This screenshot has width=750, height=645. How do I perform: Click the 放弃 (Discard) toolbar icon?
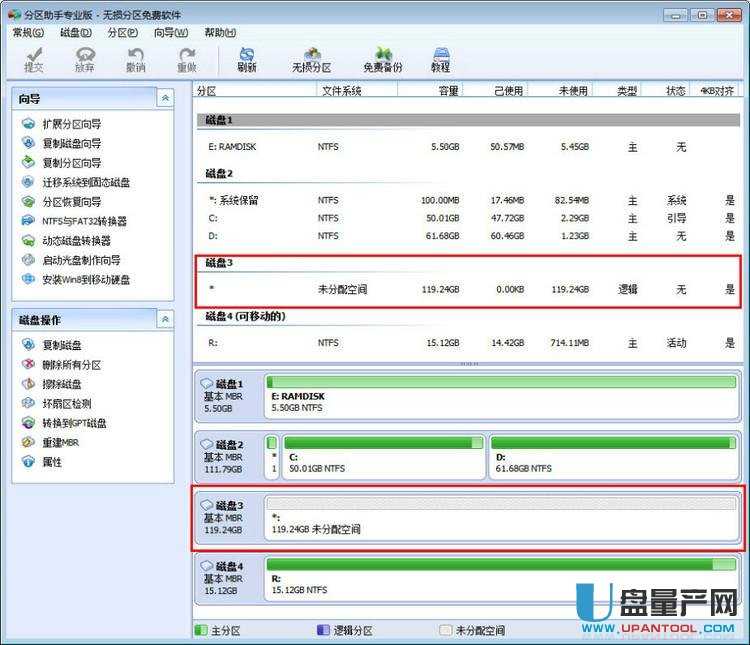click(85, 59)
